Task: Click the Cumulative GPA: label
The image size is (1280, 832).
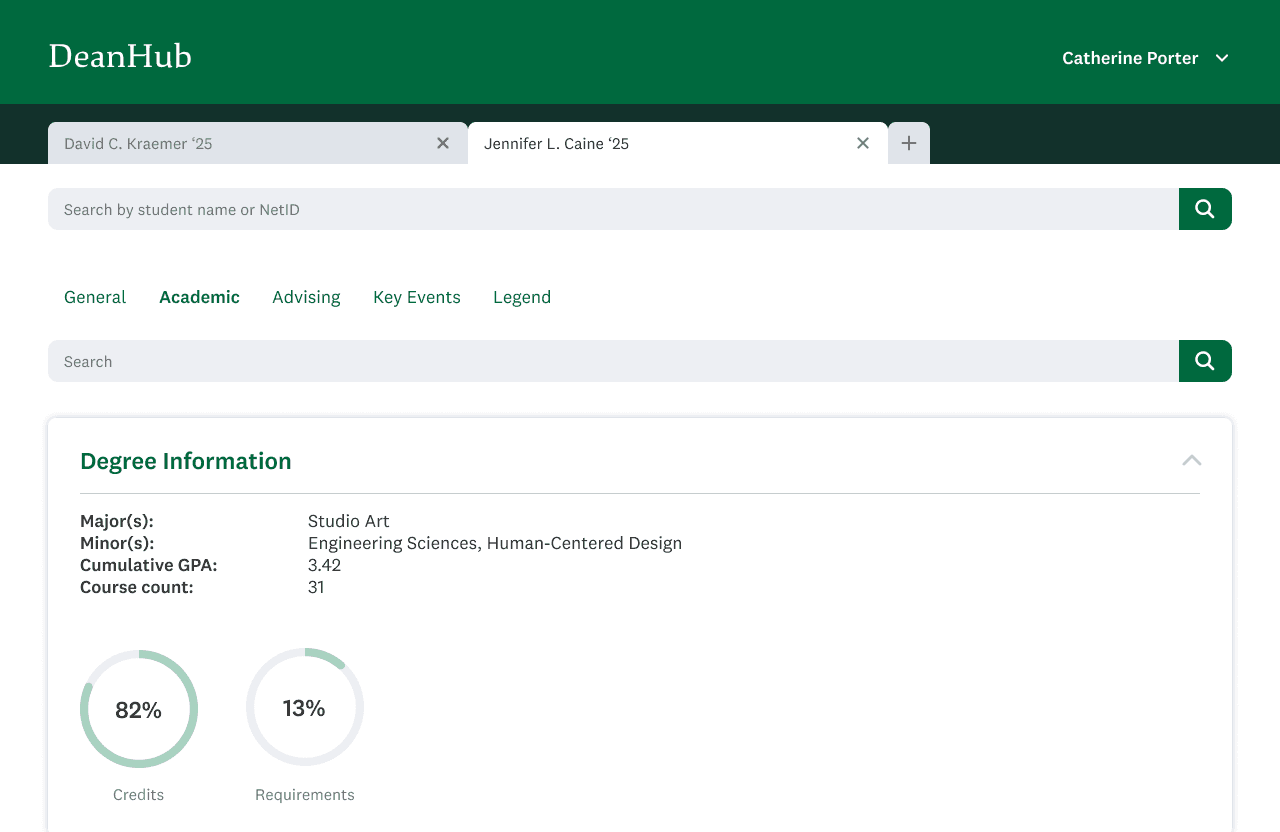Action: [149, 565]
